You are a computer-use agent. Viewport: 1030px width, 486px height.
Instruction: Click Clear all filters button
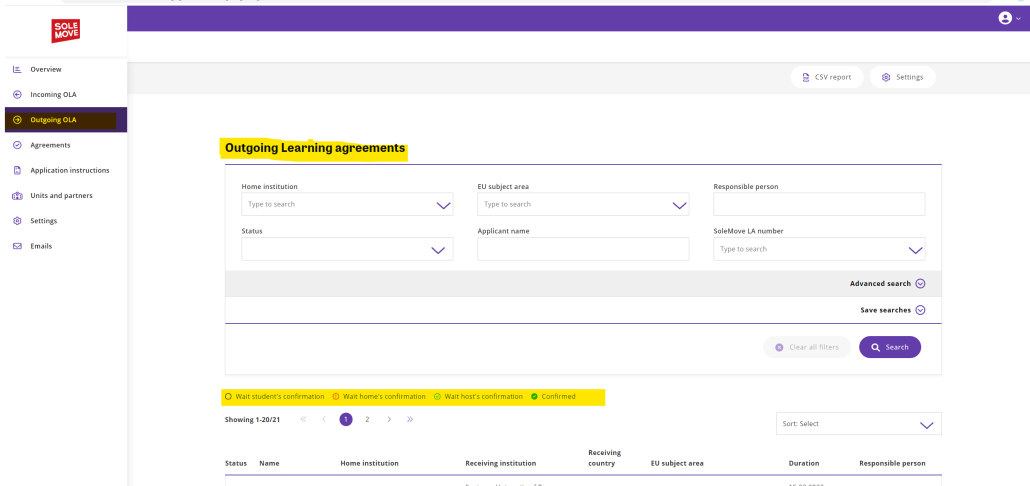[x=807, y=347]
